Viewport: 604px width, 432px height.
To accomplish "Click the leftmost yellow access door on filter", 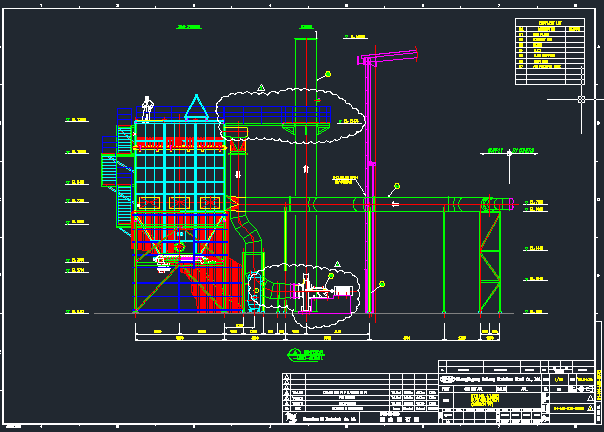I will pyautogui.click(x=149, y=203).
